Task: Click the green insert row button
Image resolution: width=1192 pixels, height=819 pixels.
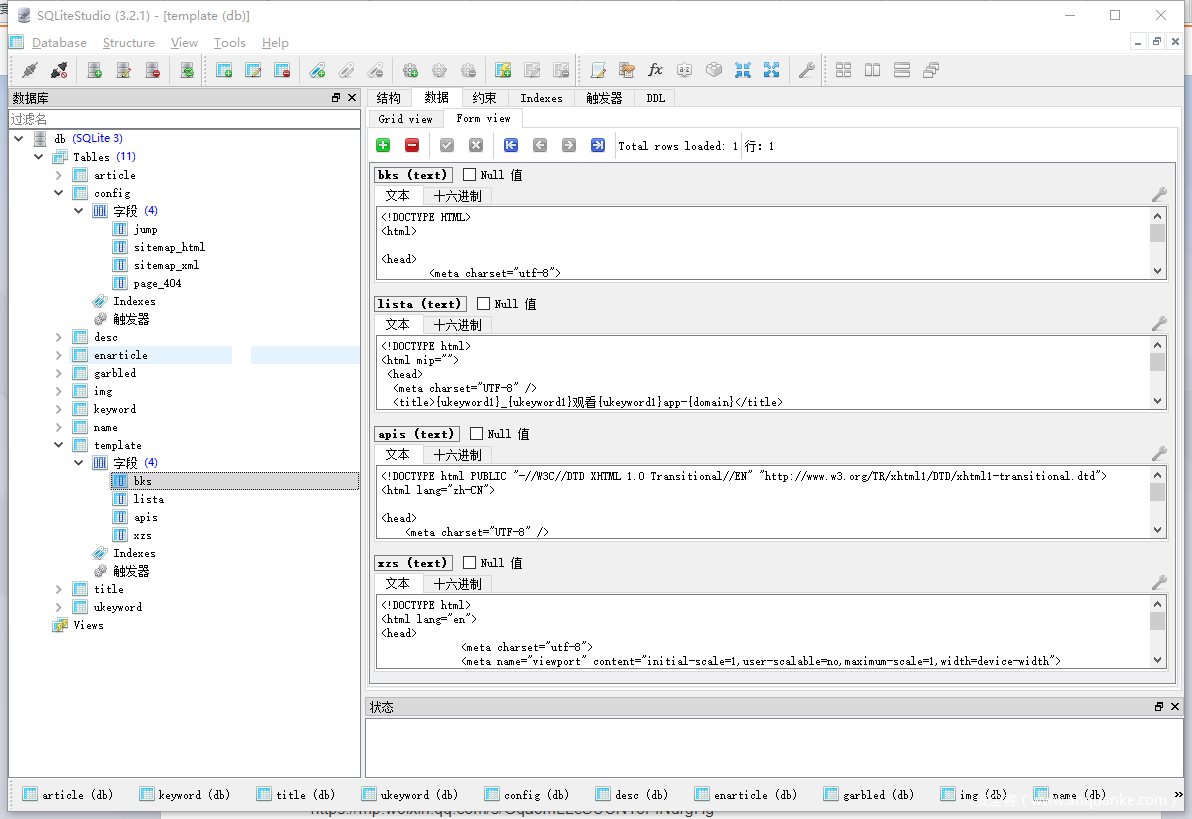Action: pos(383,145)
